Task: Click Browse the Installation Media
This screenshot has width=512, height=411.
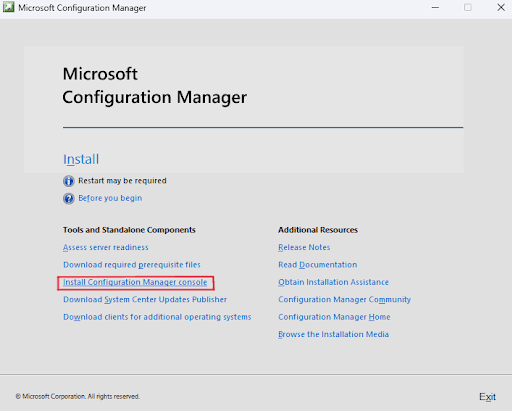Action: (x=333, y=334)
